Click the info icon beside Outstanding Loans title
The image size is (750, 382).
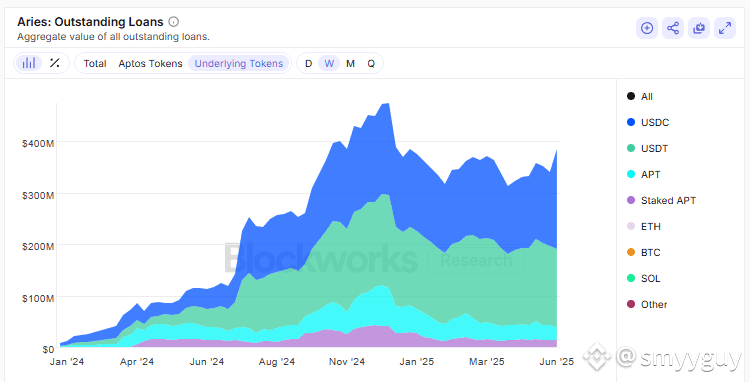pos(174,22)
